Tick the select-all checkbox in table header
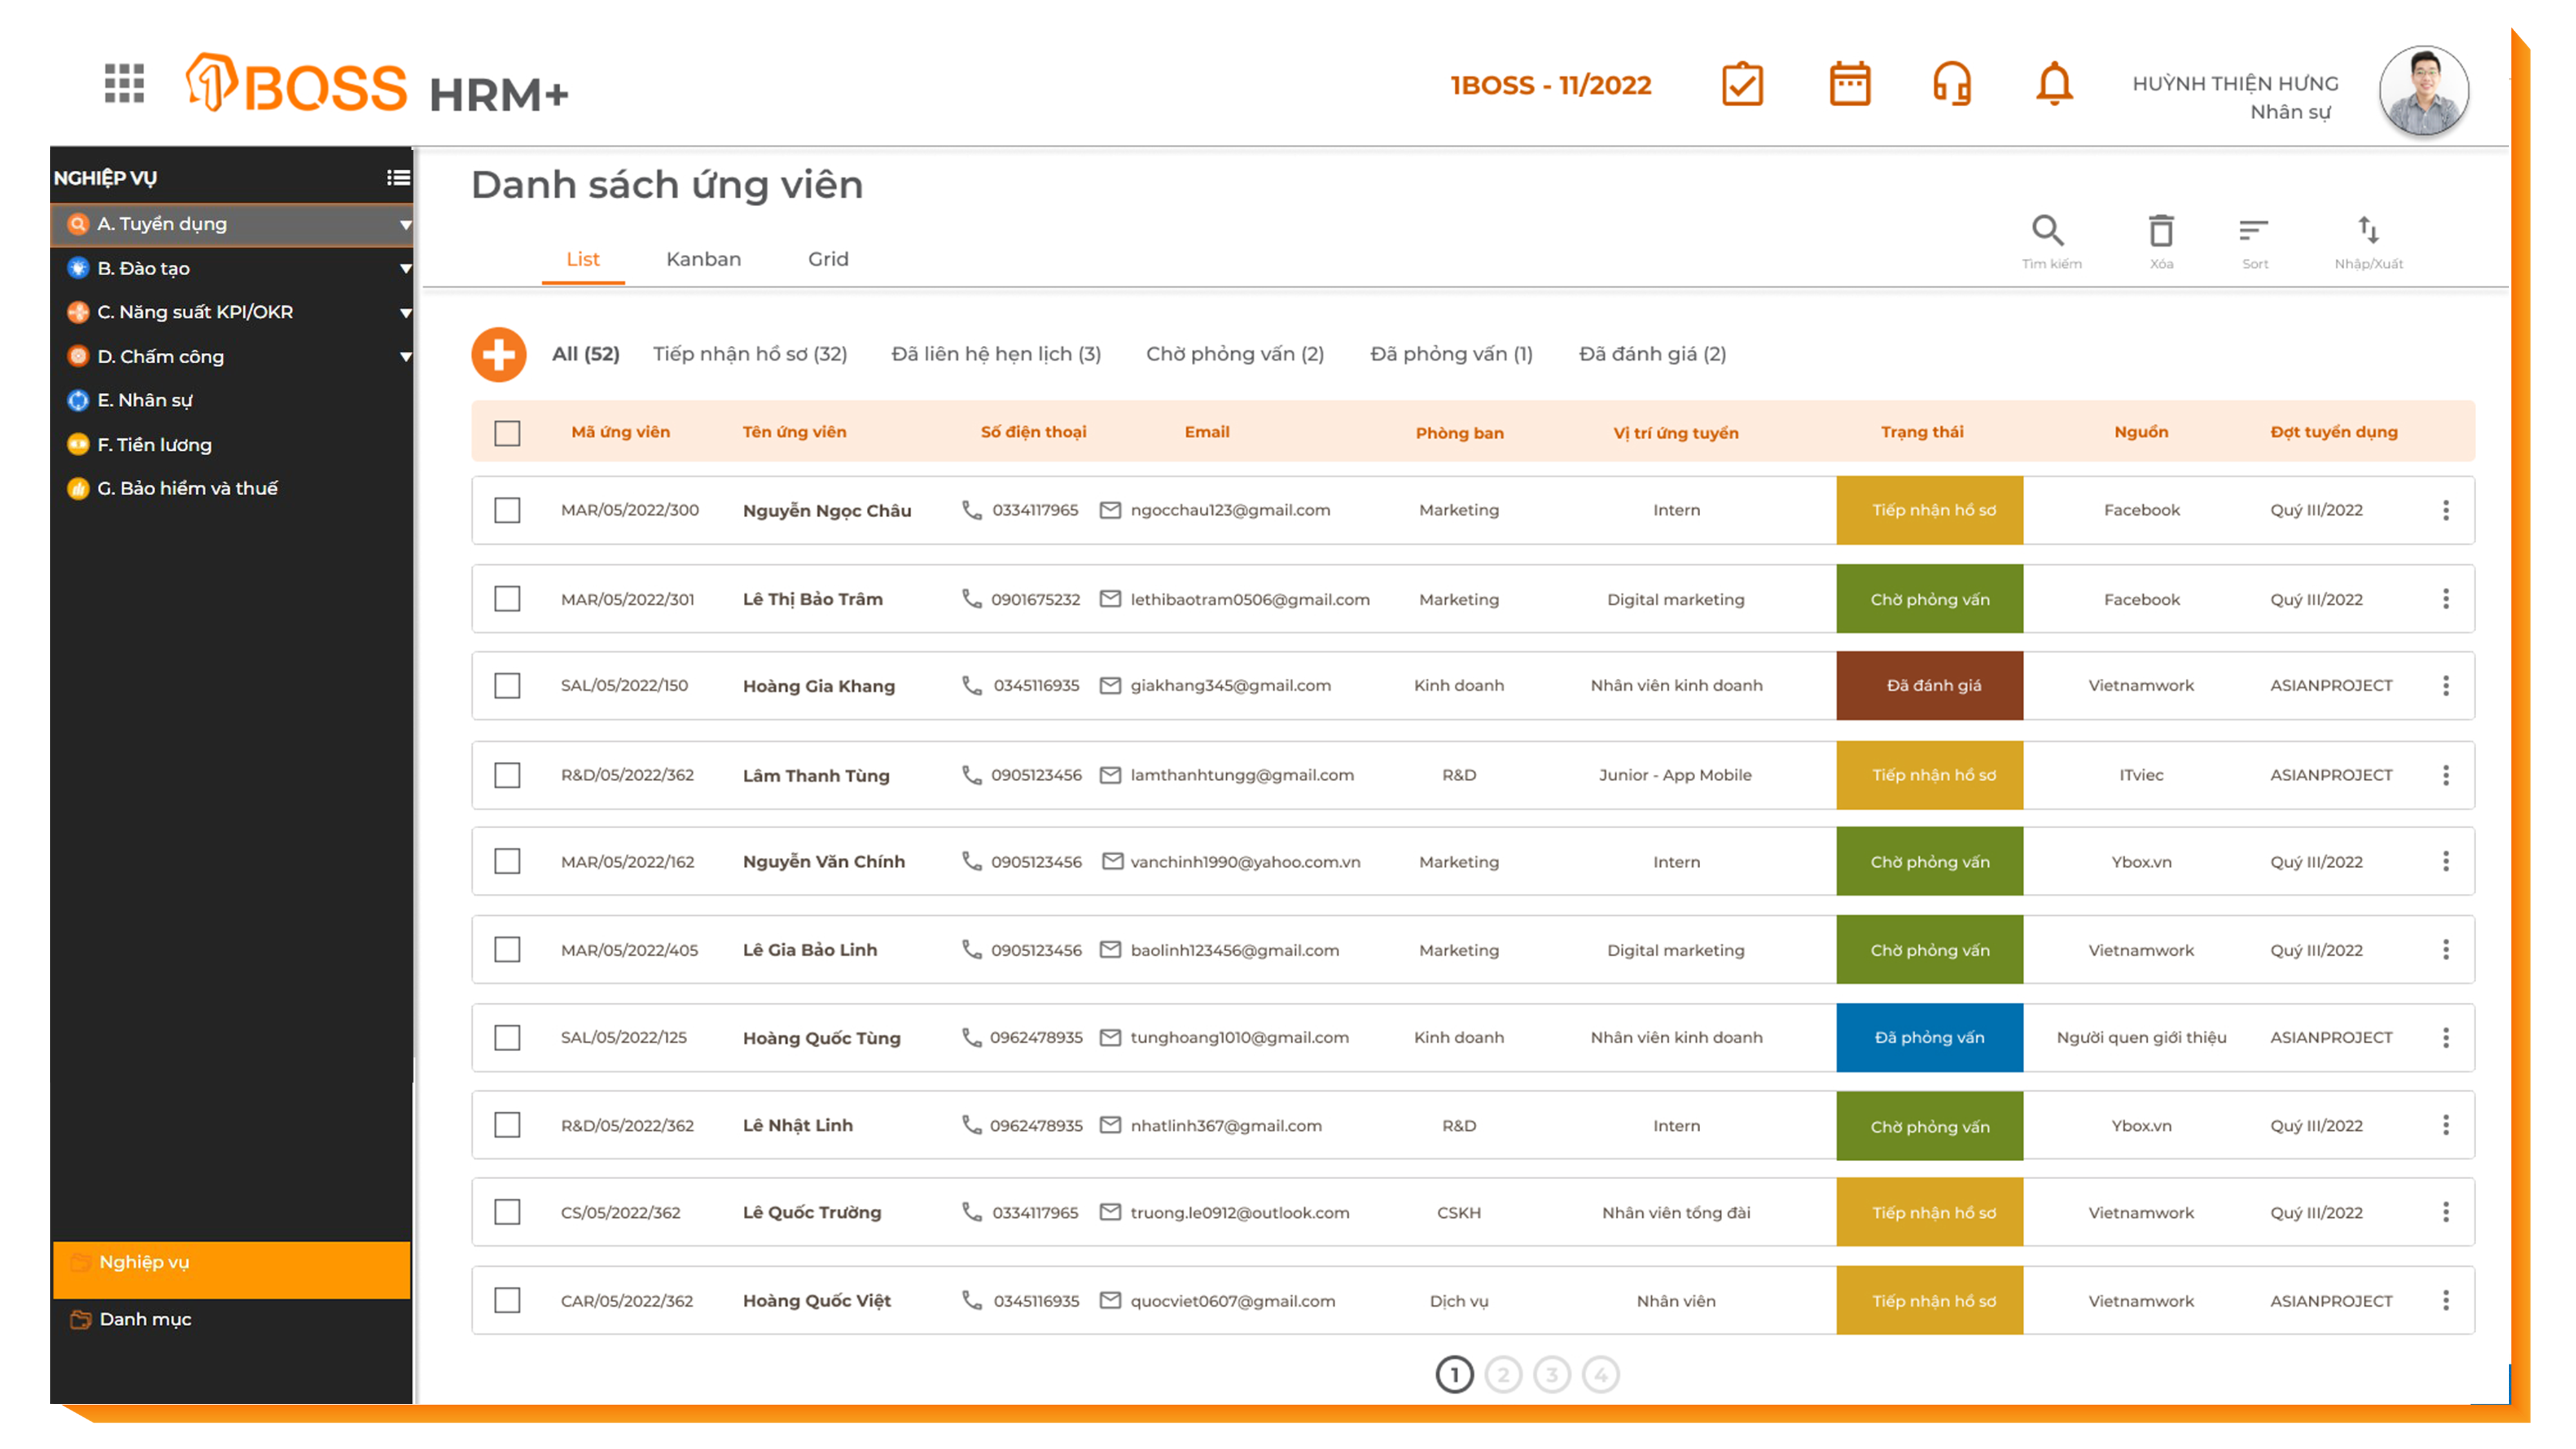 click(x=507, y=433)
